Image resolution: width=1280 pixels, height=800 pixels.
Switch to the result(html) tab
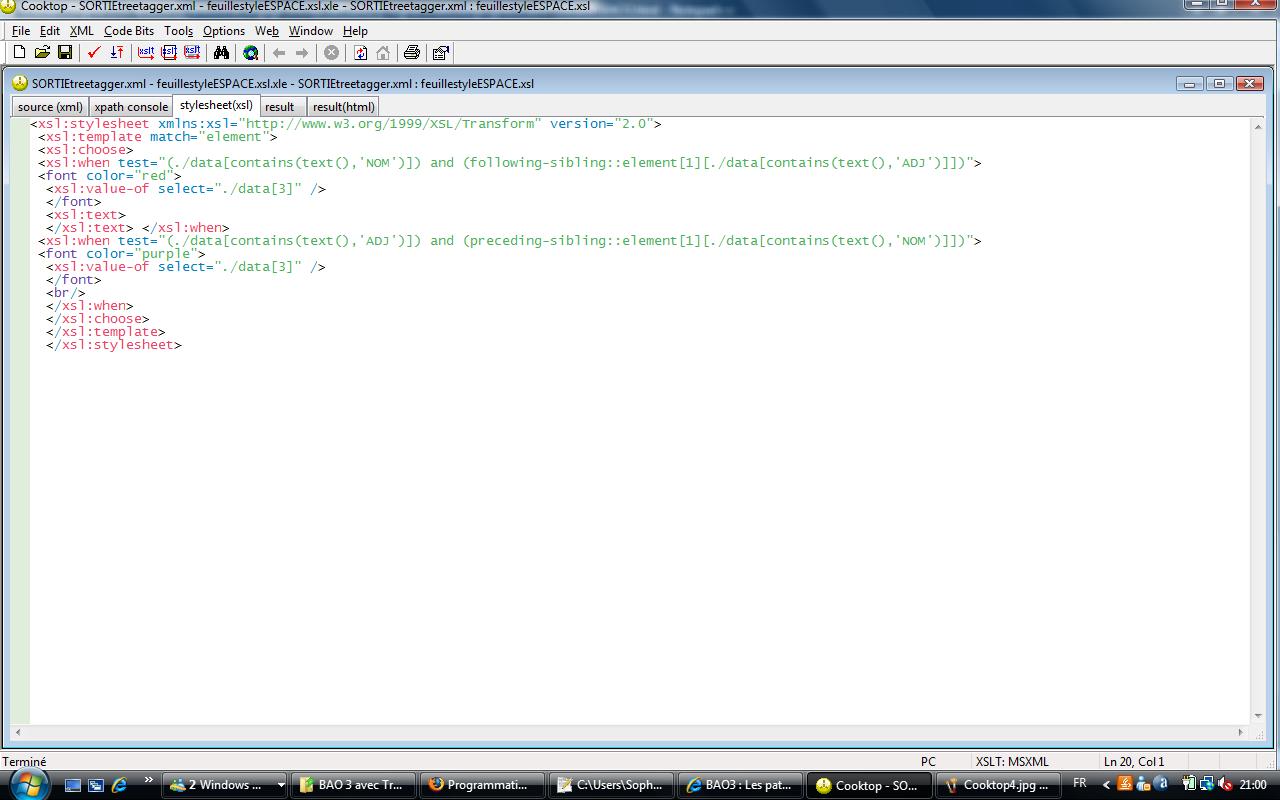point(344,107)
